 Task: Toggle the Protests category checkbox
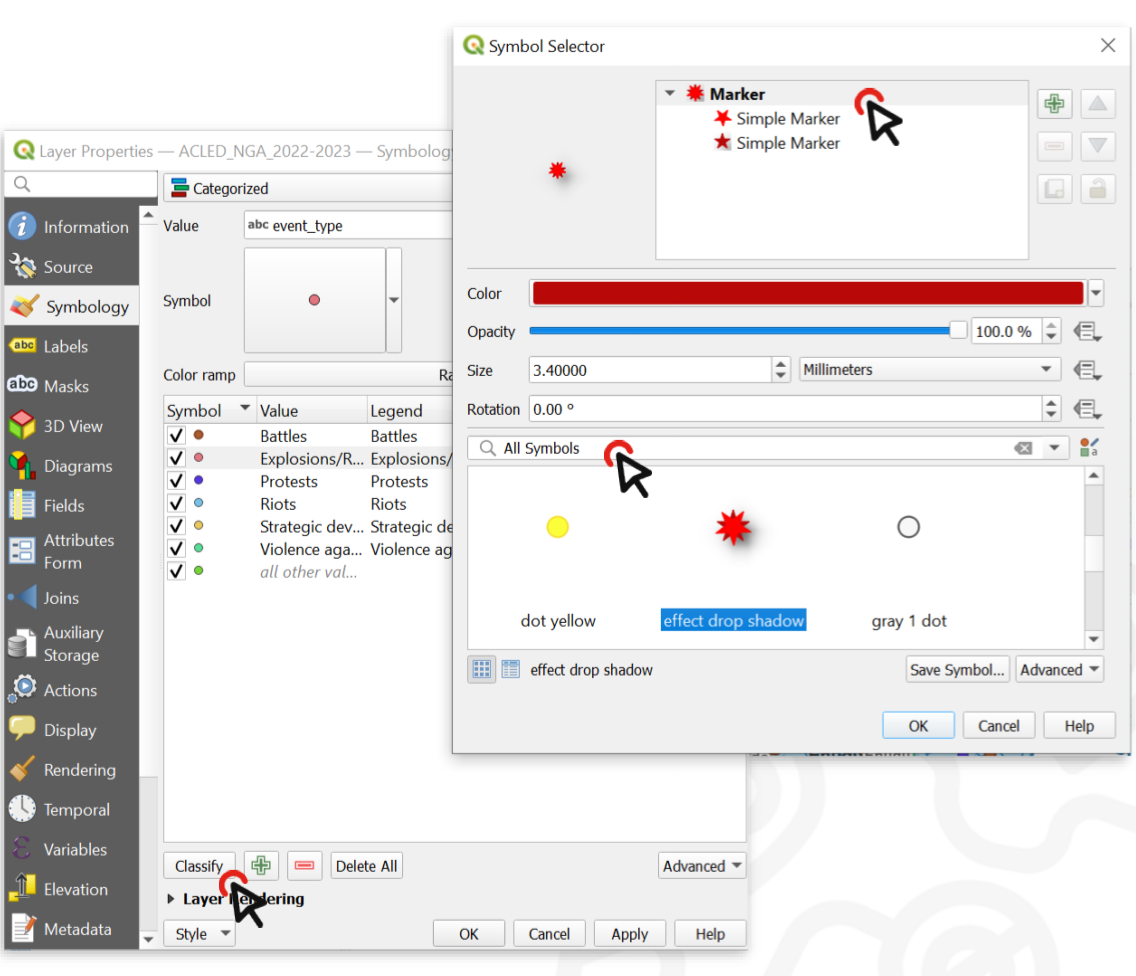coord(177,481)
